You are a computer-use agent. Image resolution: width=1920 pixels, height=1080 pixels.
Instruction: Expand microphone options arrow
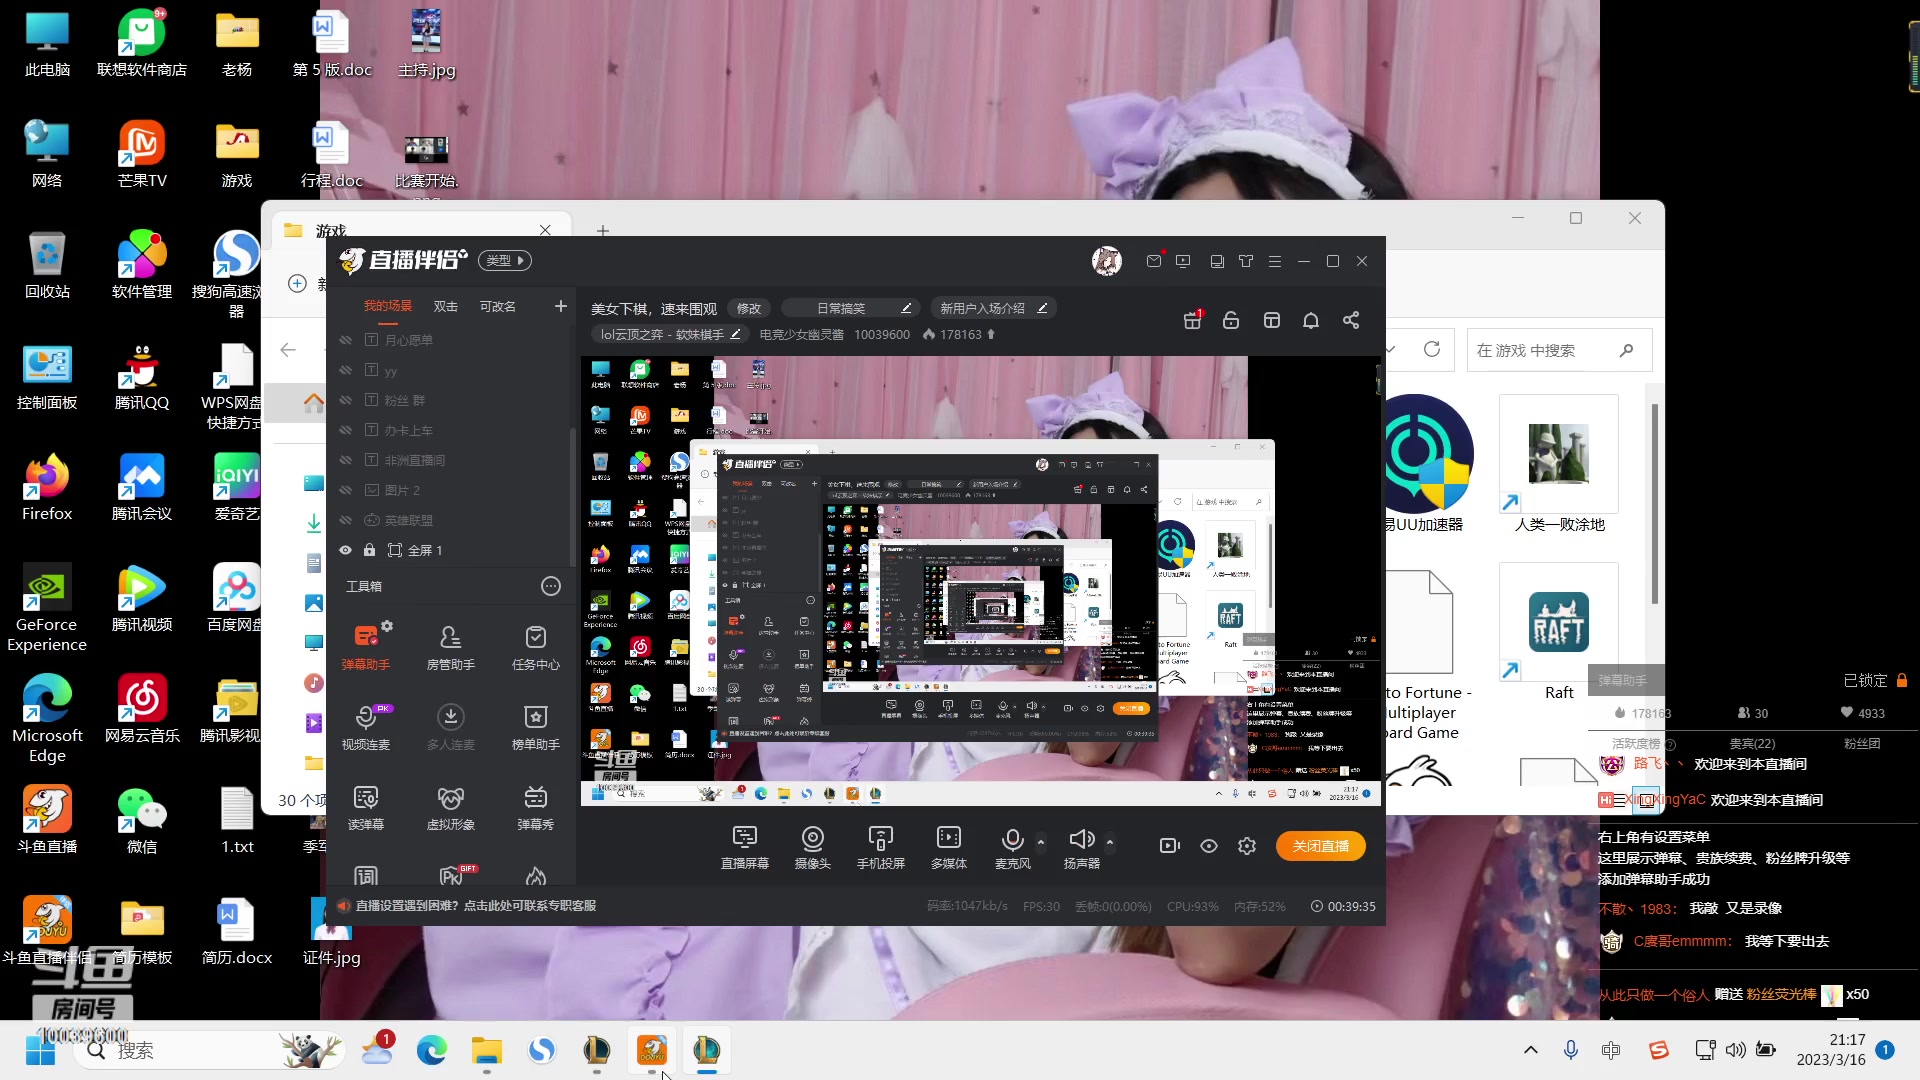pyautogui.click(x=1041, y=842)
